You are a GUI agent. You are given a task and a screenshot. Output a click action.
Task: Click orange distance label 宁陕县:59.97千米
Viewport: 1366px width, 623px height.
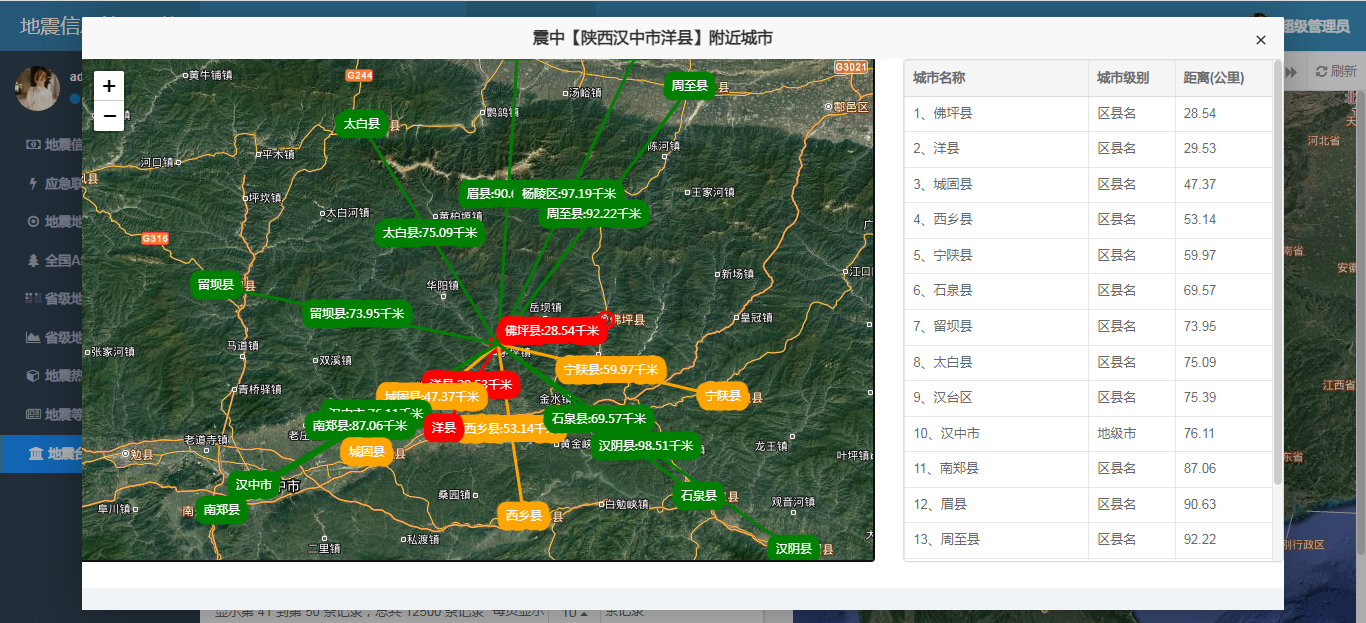click(611, 370)
